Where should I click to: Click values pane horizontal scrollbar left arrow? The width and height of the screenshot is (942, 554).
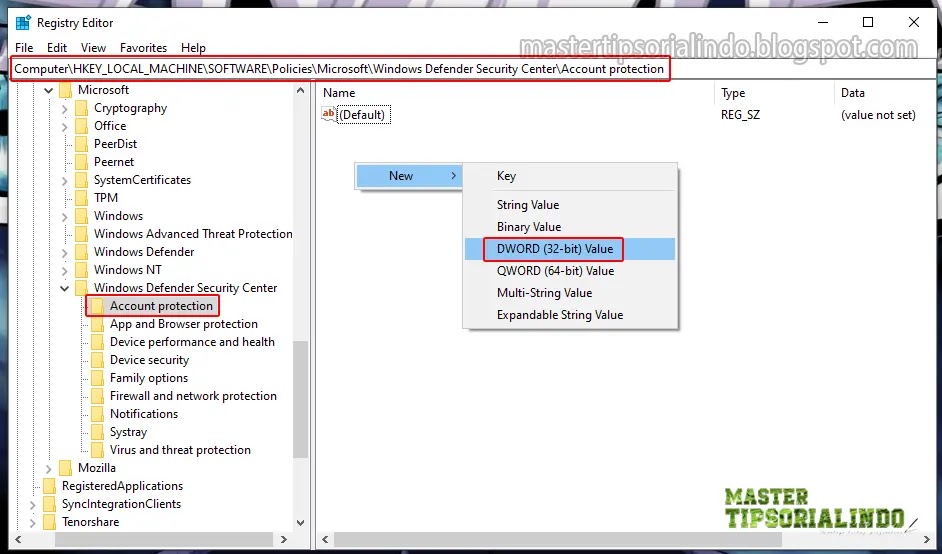[325, 540]
